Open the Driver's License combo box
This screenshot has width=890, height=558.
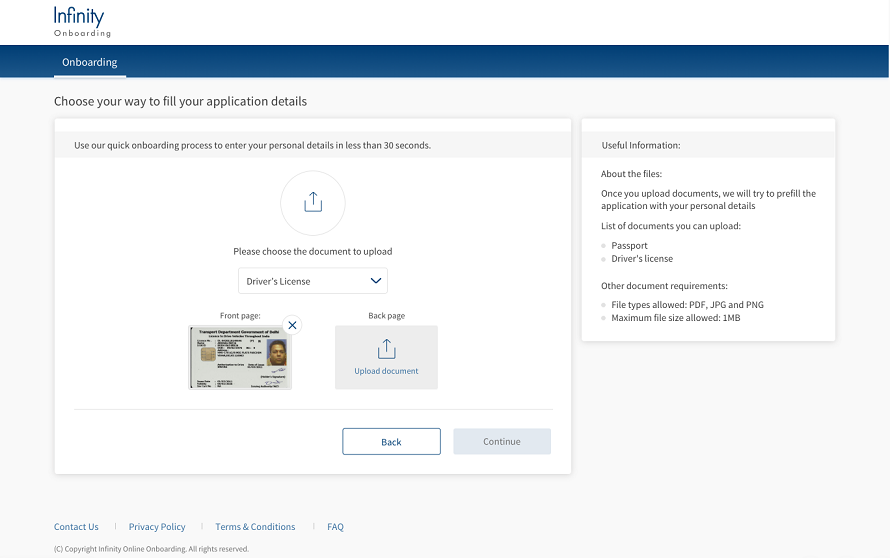tap(312, 281)
